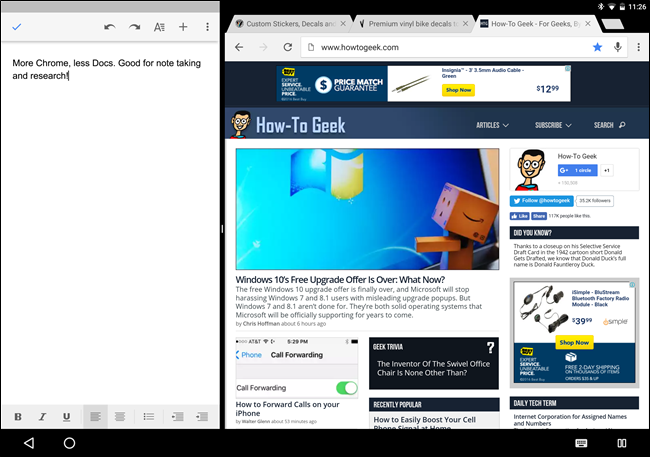Tap the split-screen overview button
The image size is (650, 457).
coord(622,443)
